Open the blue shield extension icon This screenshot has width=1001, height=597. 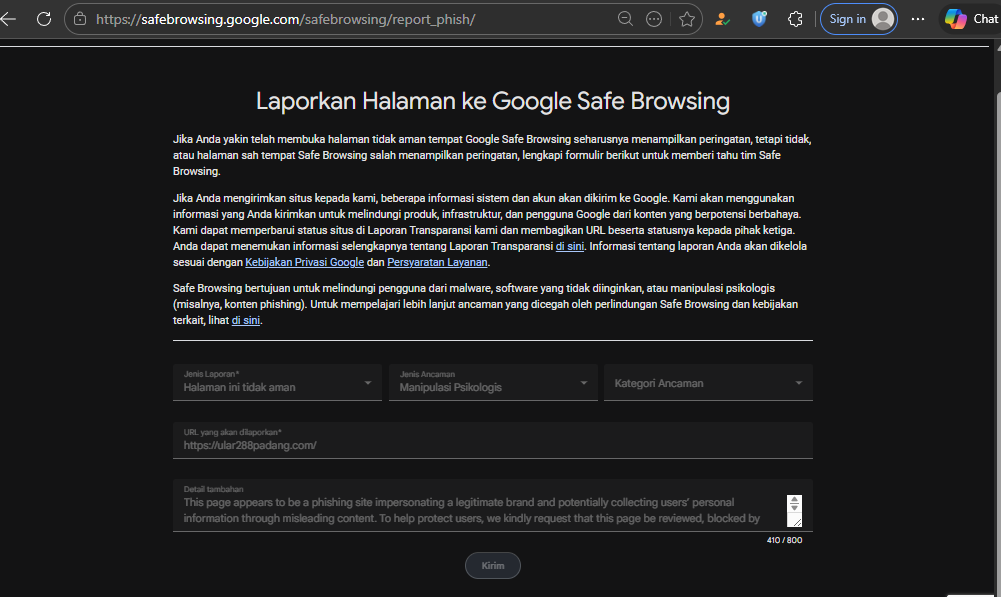759,19
